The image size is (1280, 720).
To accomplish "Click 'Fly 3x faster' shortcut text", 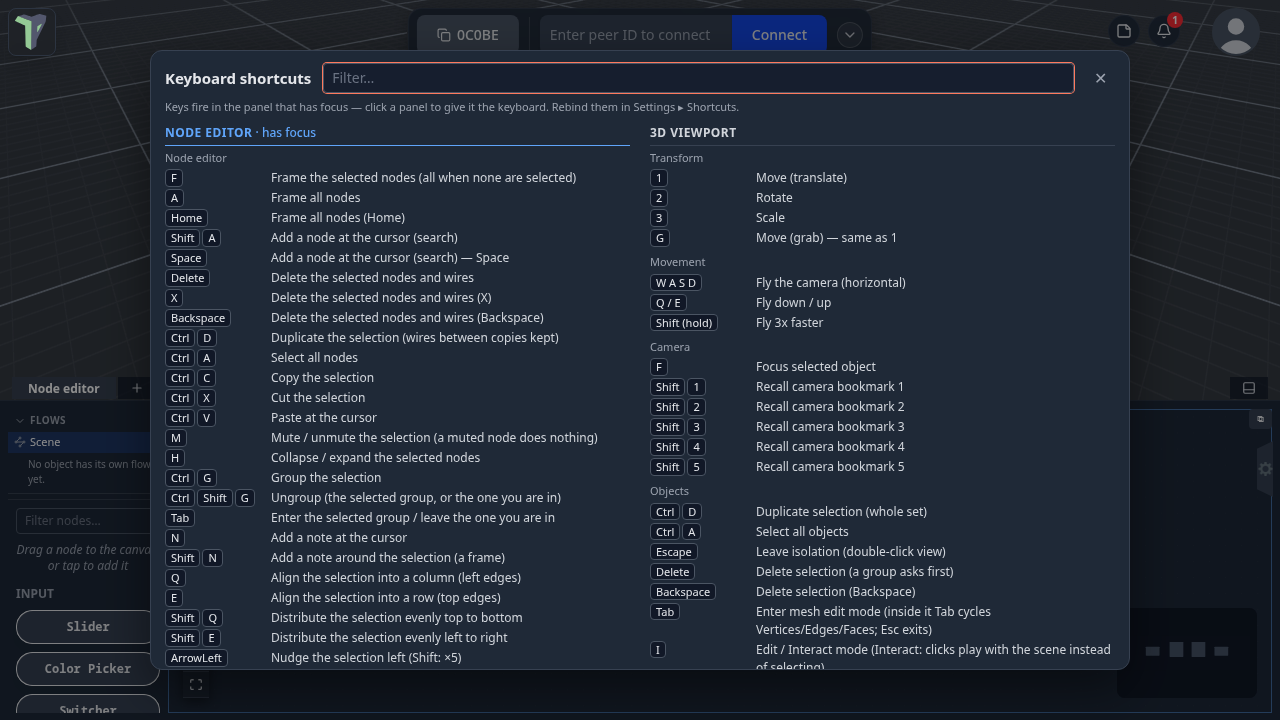I will [x=790, y=323].
